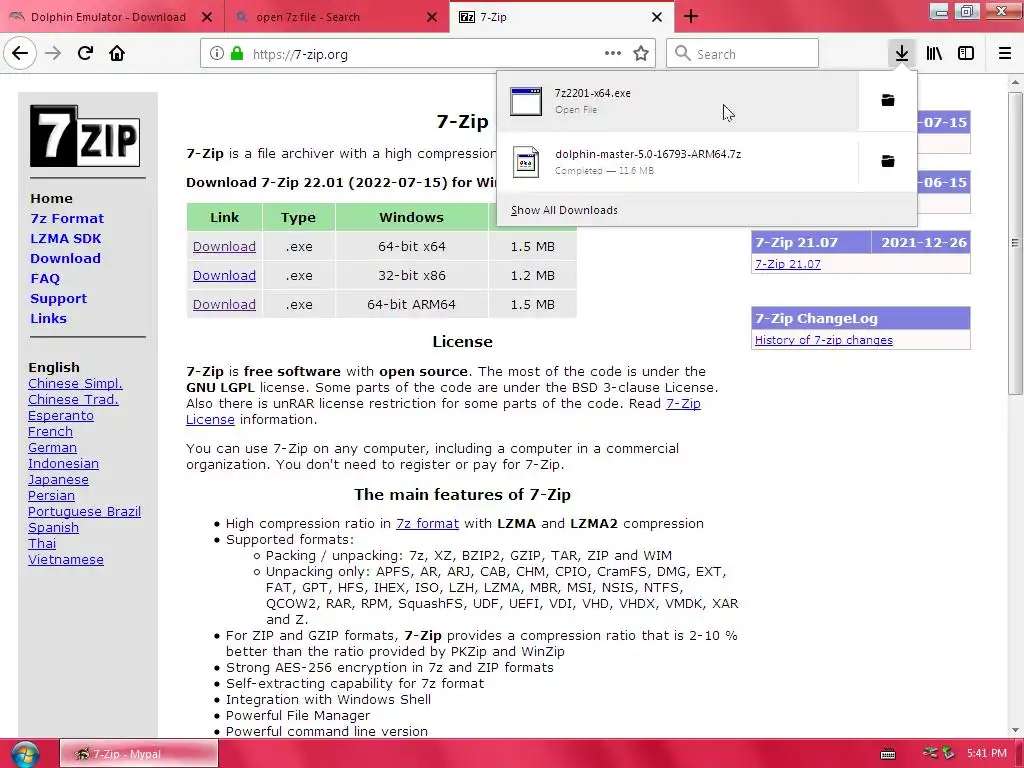The image size is (1024, 768).
Task: Open the 7-Zip 21.07 news link
Action: [x=788, y=264]
